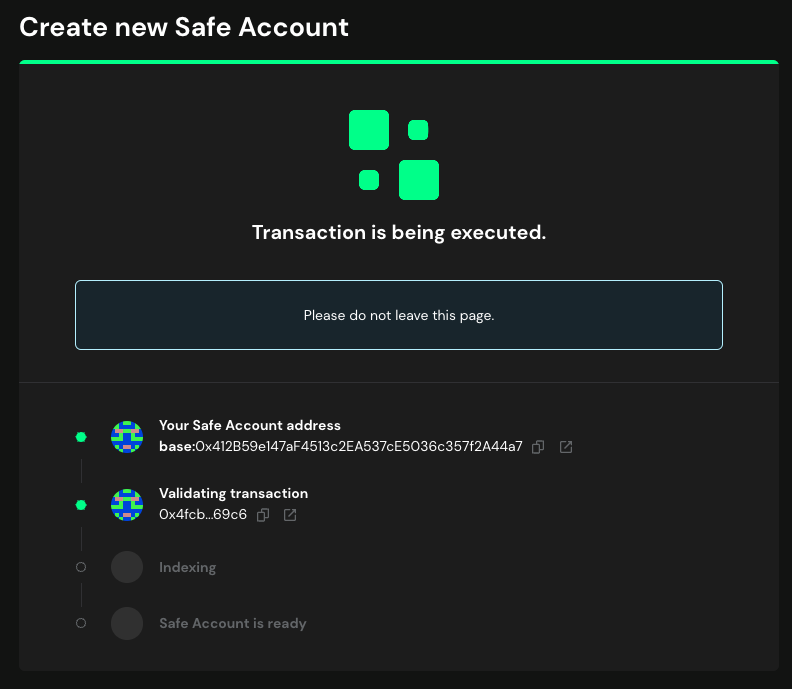The image size is (792, 689).
Task: Click the animated green Safe loading logo
Action: click(394, 155)
